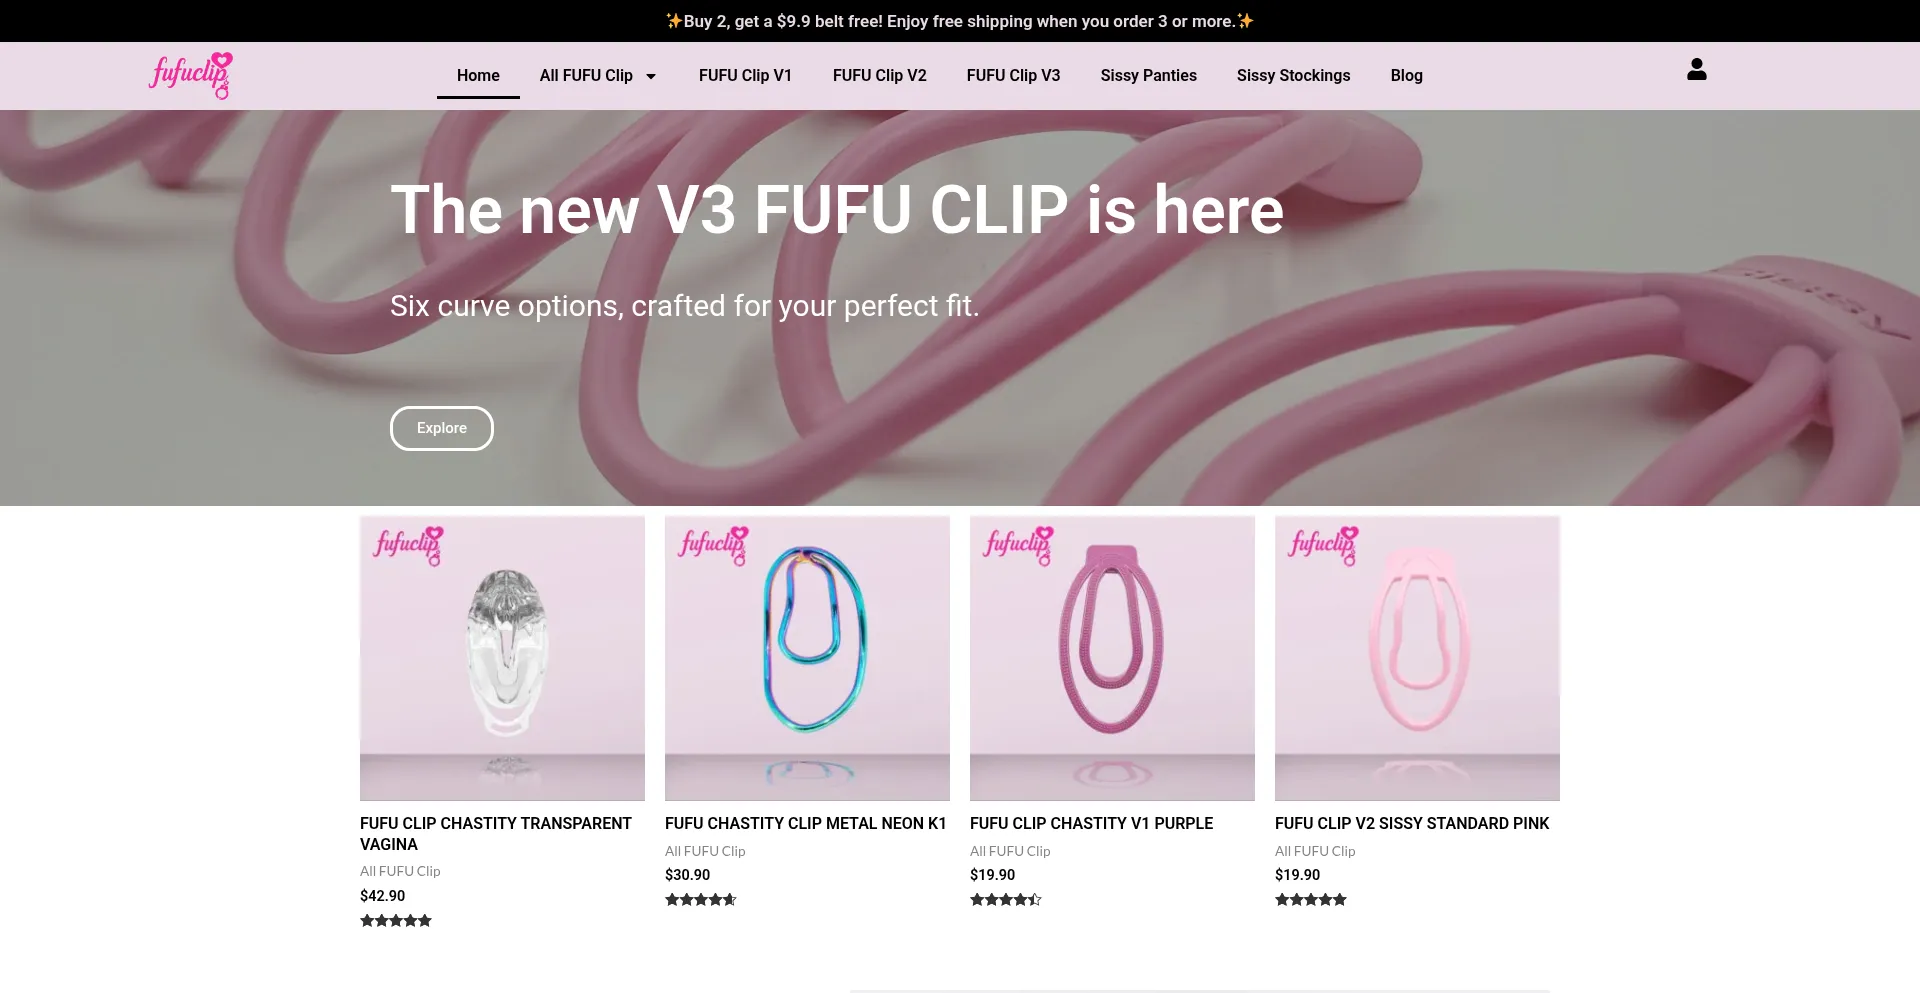The height and width of the screenshot is (993, 1920).
Task: Open the FUFU Clip V2 menu
Action: (879, 75)
